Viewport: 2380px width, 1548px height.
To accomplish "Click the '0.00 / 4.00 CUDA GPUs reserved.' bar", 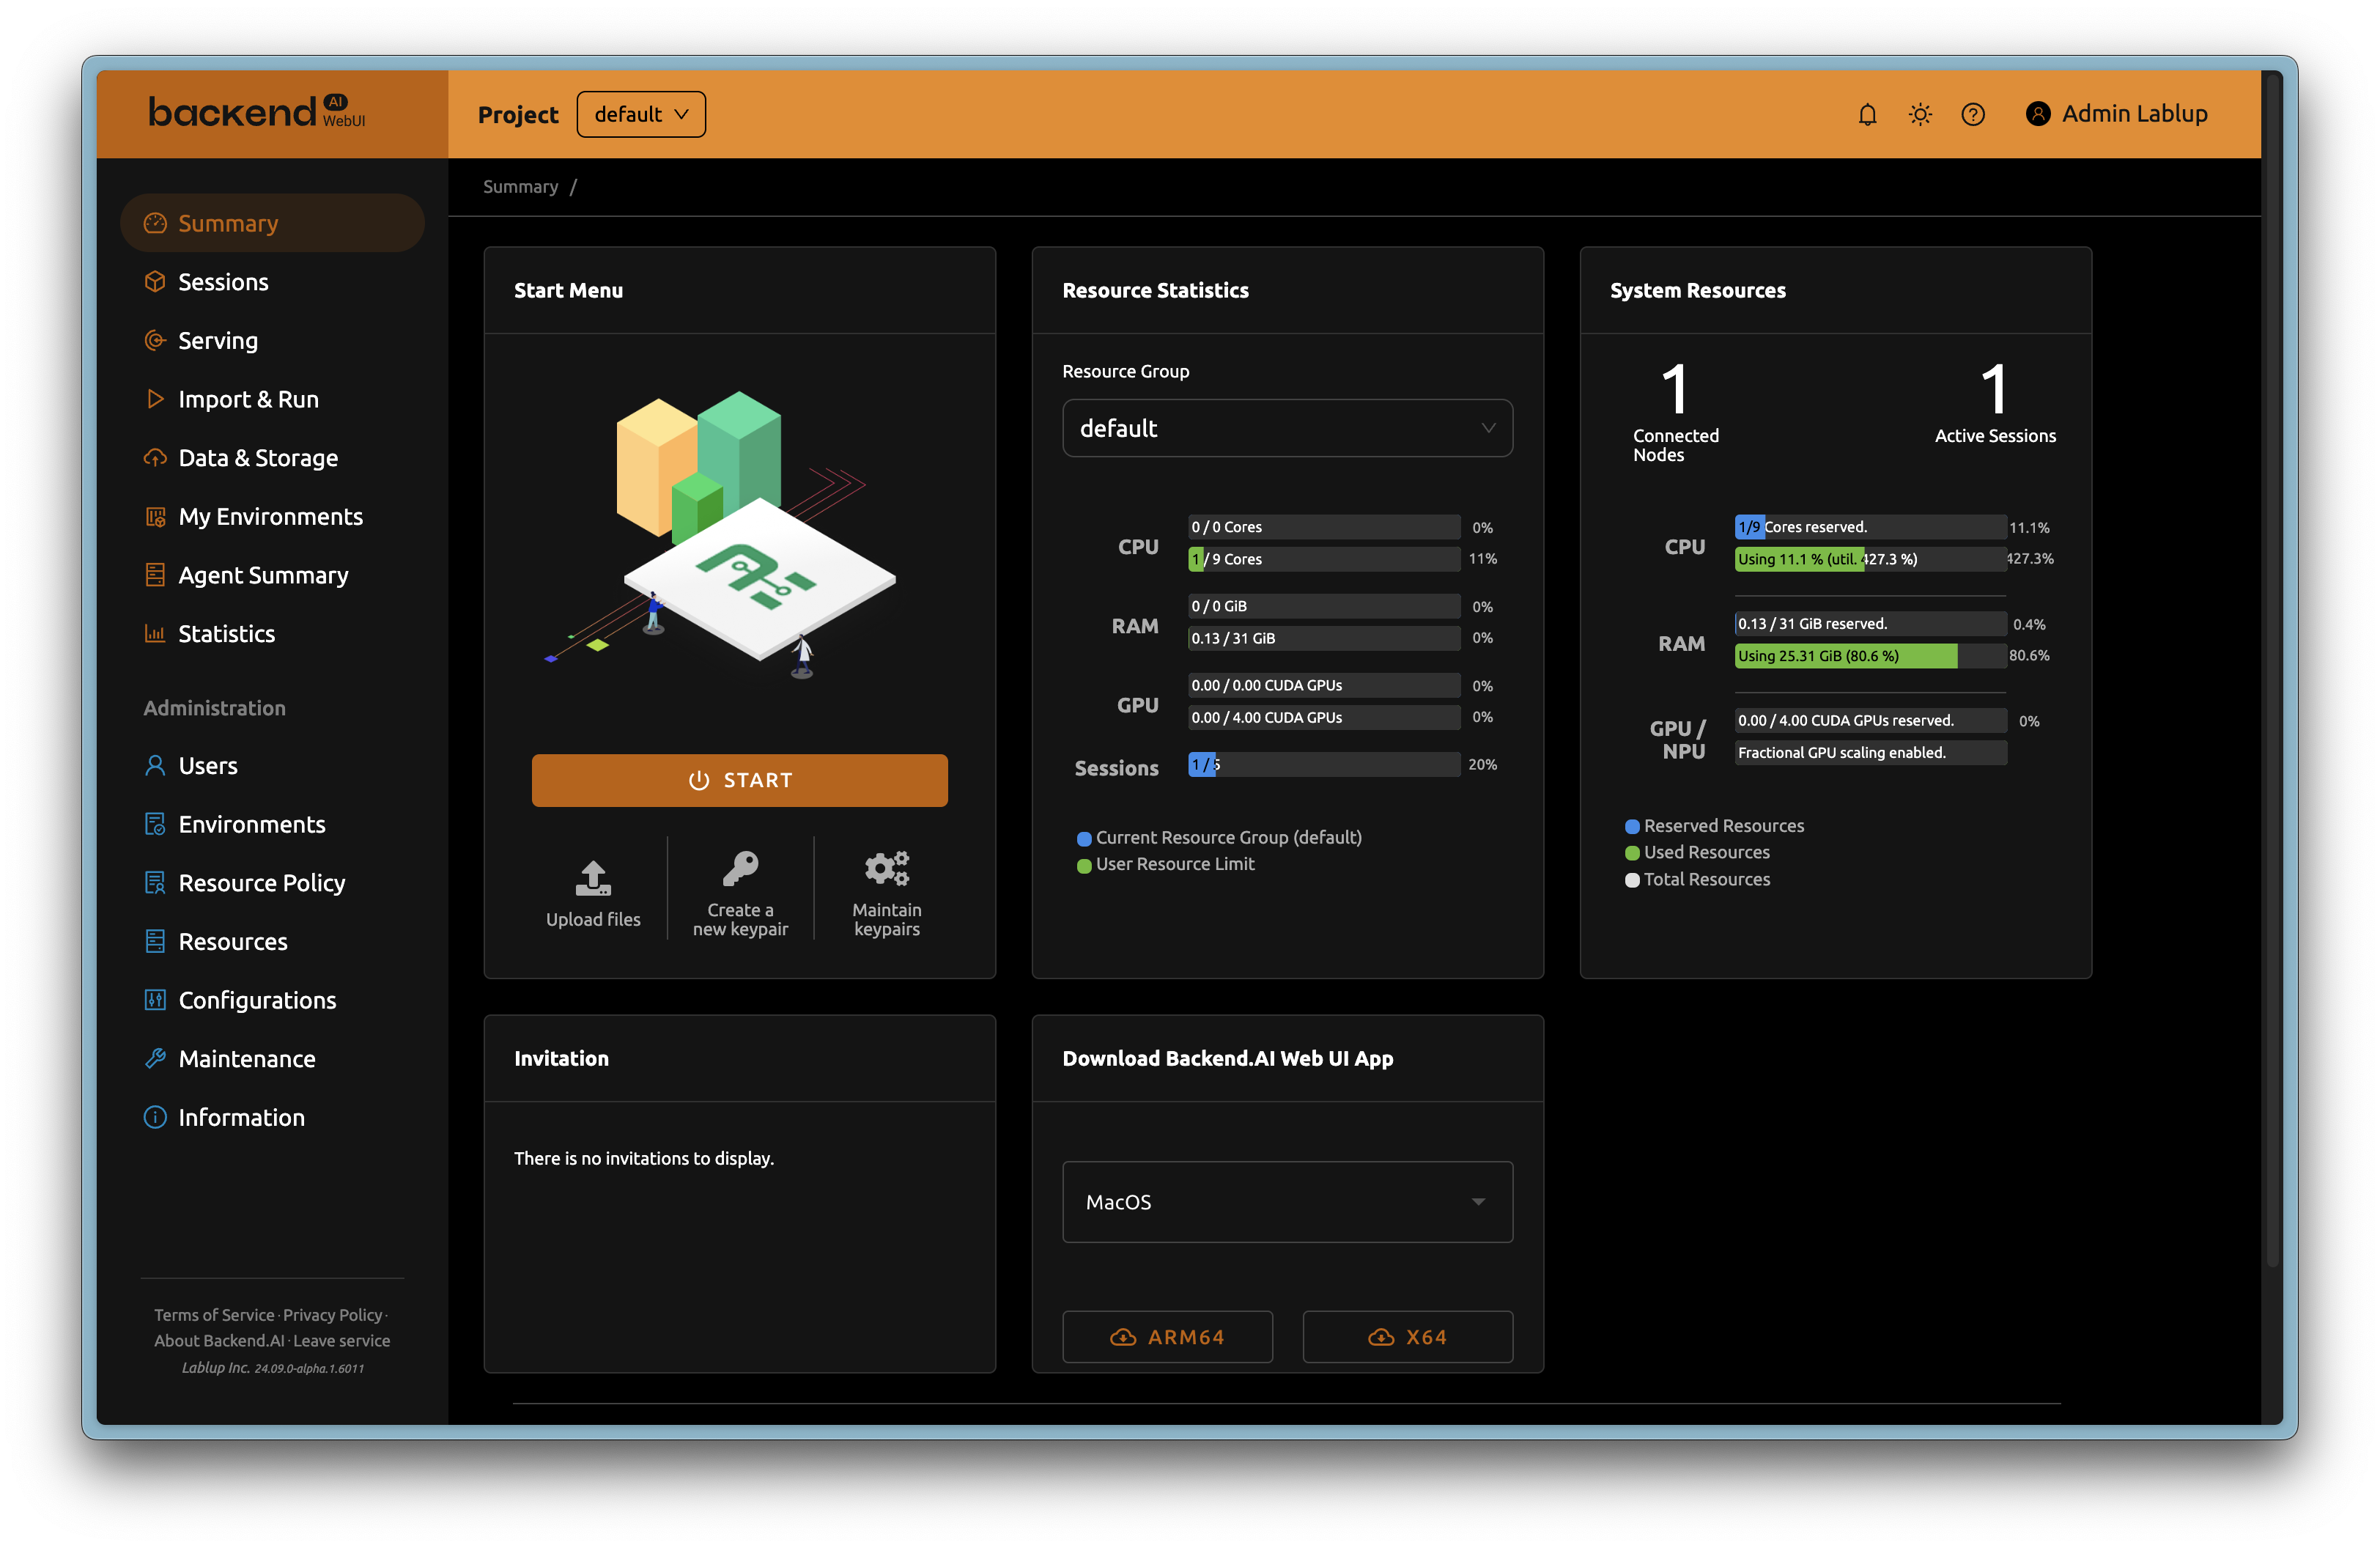I will click(1870, 721).
